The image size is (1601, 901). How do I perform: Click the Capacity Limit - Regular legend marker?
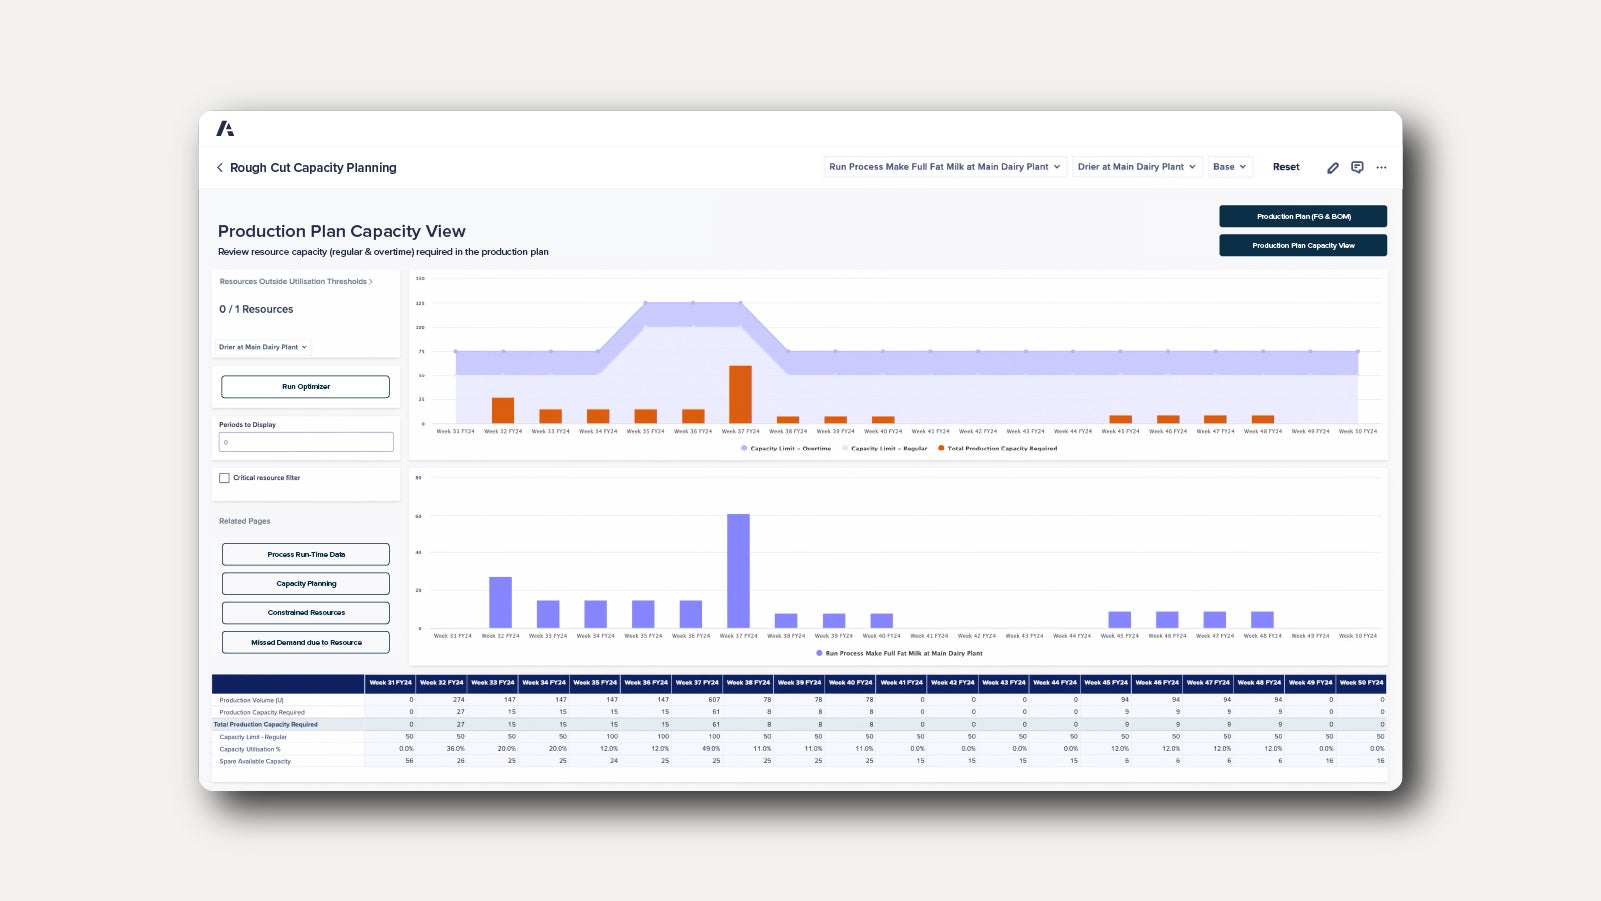click(x=845, y=449)
